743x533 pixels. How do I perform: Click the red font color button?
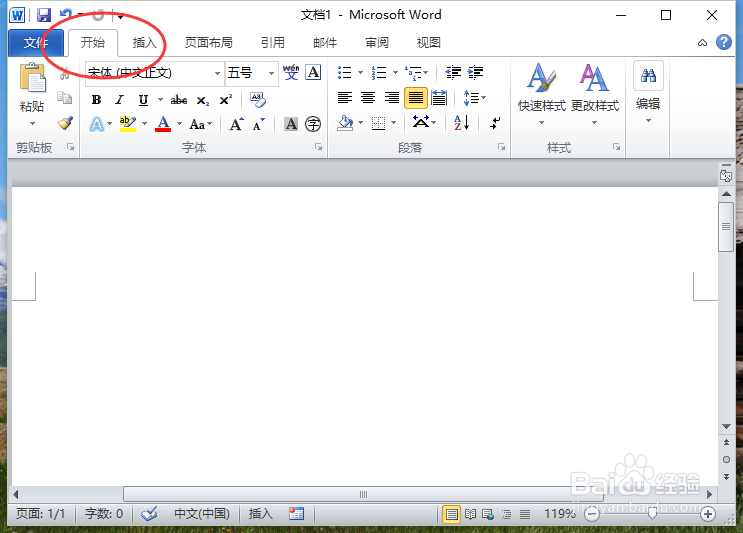pyautogui.click(x=163, y=124)
